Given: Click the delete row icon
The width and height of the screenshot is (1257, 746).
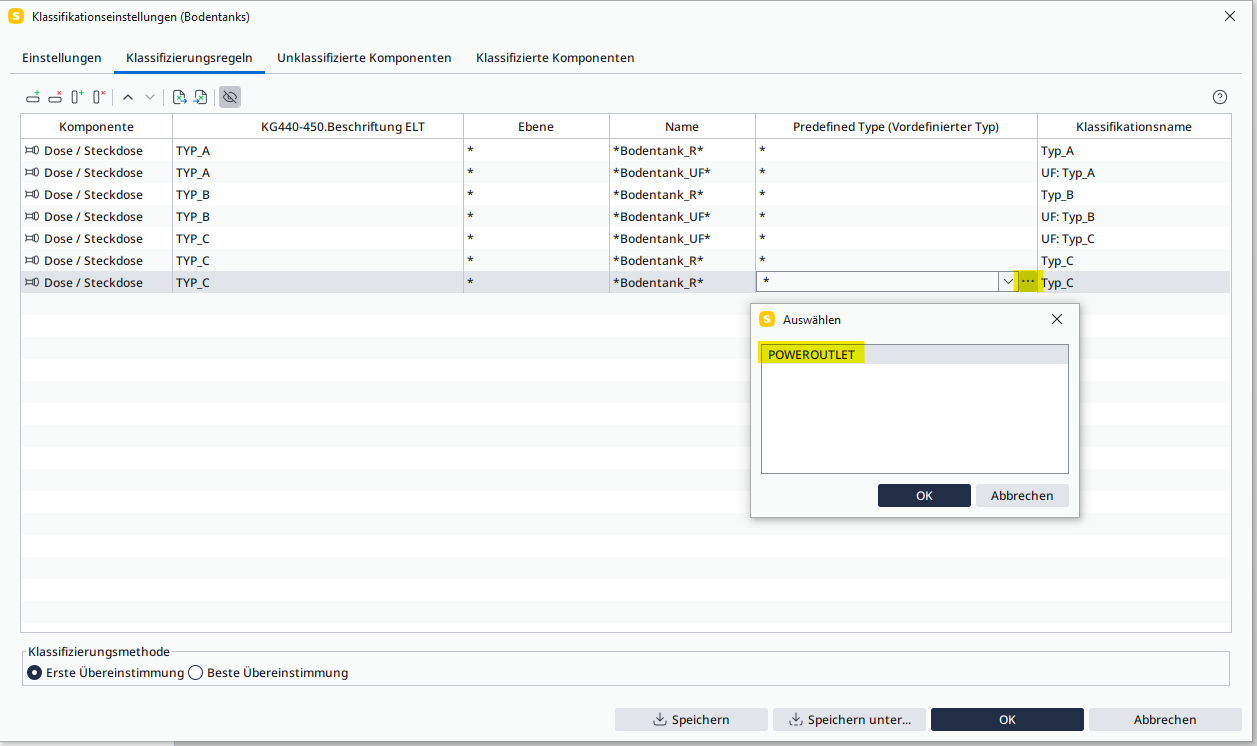Looking at the screenshot, I should [55, 97].
